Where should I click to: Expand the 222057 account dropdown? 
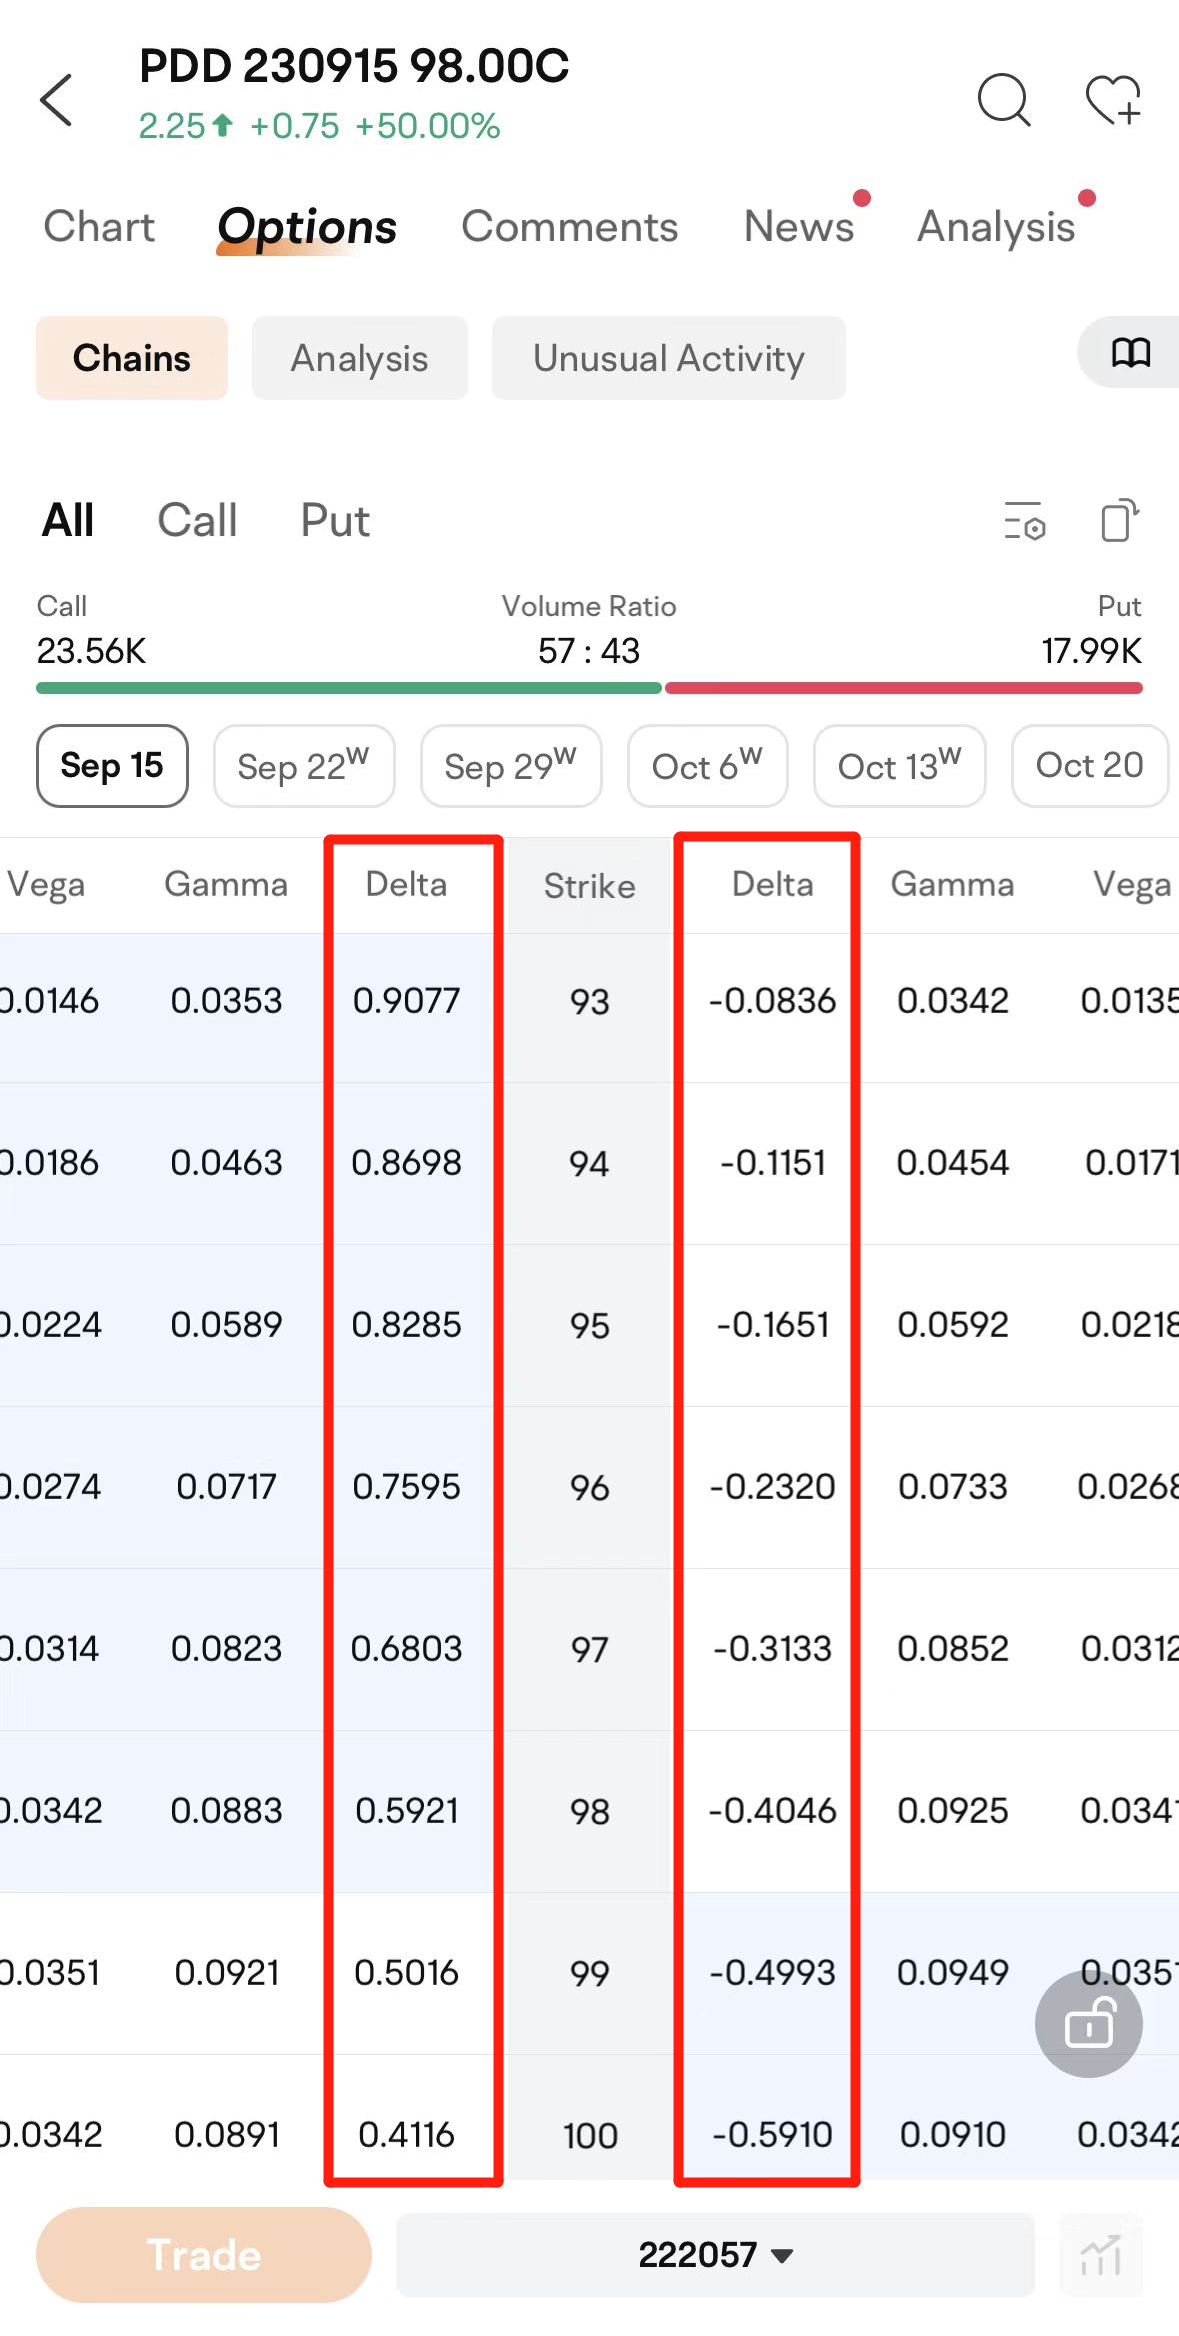[715, 2255]
